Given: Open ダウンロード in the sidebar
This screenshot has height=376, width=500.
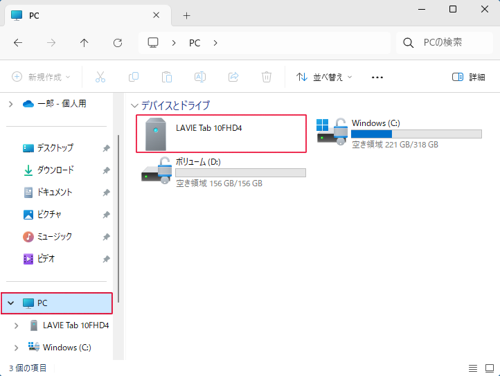Looking at the screenshot, I should coord(55,170).
